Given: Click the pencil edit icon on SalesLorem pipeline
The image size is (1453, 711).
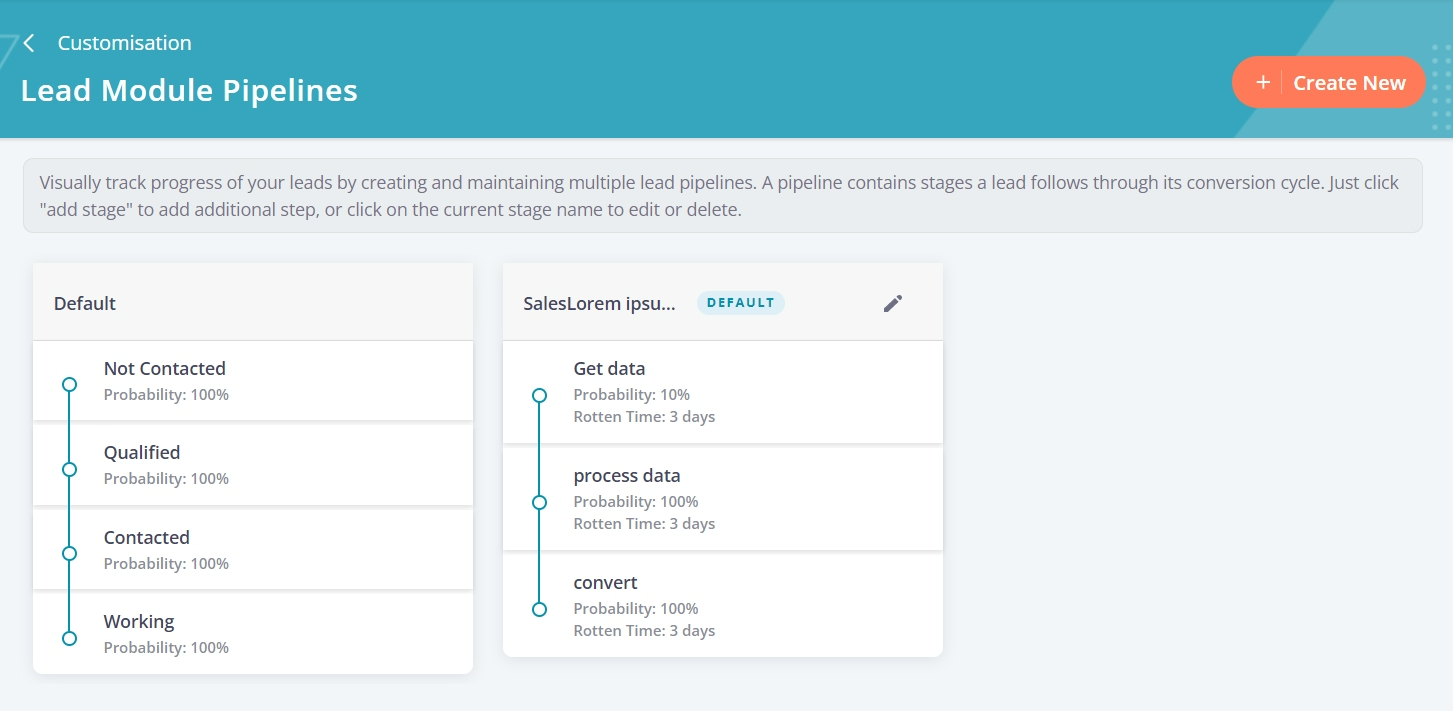Looking at the screenshot, I should tap(893, 304).
